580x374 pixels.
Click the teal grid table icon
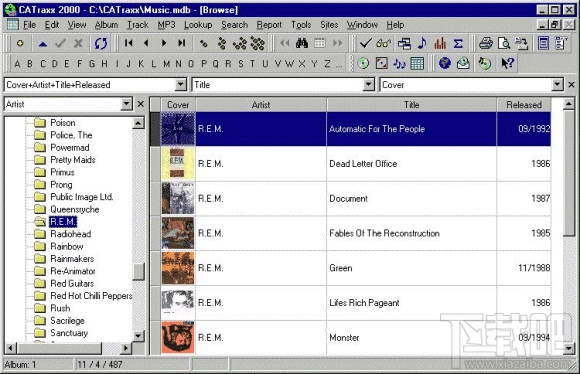click(417, 64)
